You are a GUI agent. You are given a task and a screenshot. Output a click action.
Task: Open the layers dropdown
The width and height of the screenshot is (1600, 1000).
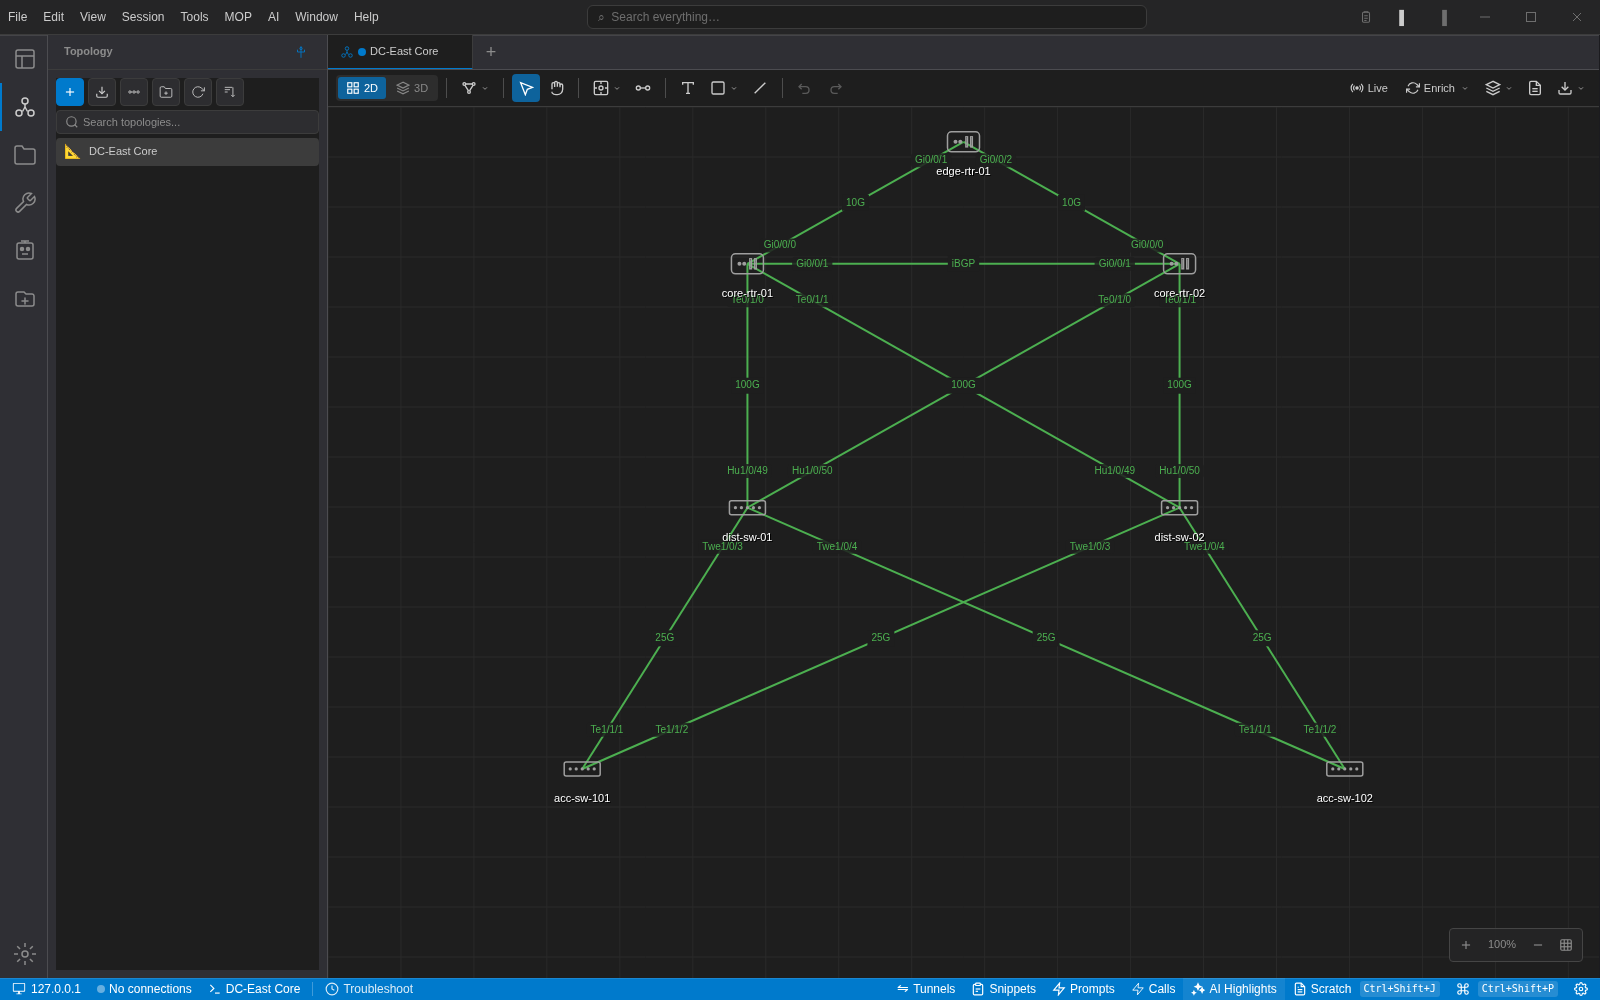pyautogui.click(x=1499, y=88)
